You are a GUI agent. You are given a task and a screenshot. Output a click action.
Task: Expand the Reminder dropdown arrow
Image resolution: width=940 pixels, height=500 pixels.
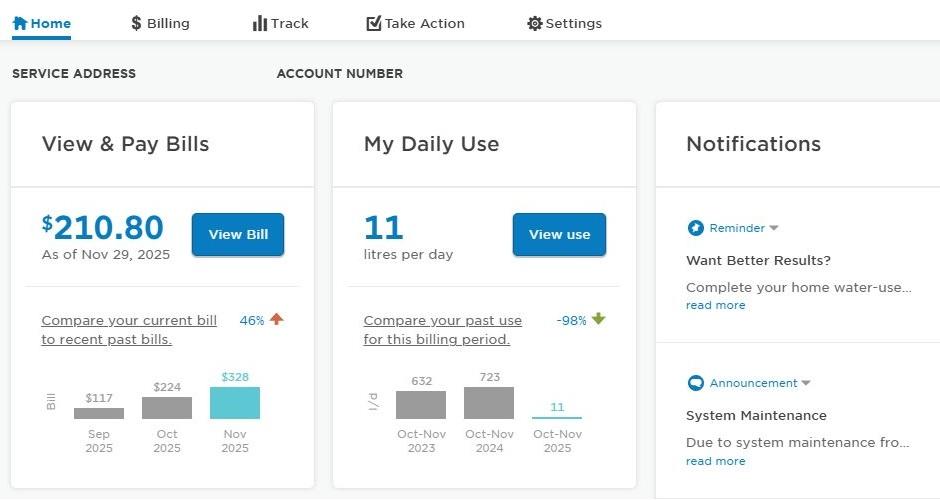click(x=774, y=229)
